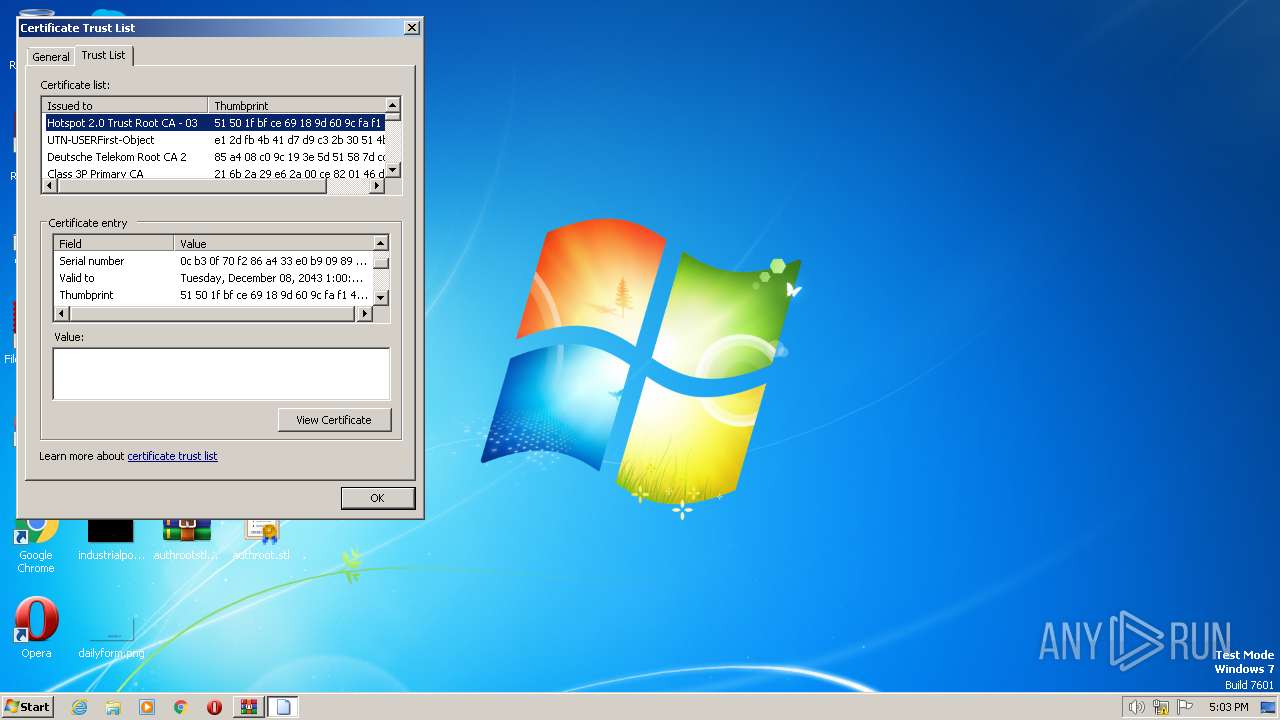
Task: Click the Field column header
Action: [114, 243]
